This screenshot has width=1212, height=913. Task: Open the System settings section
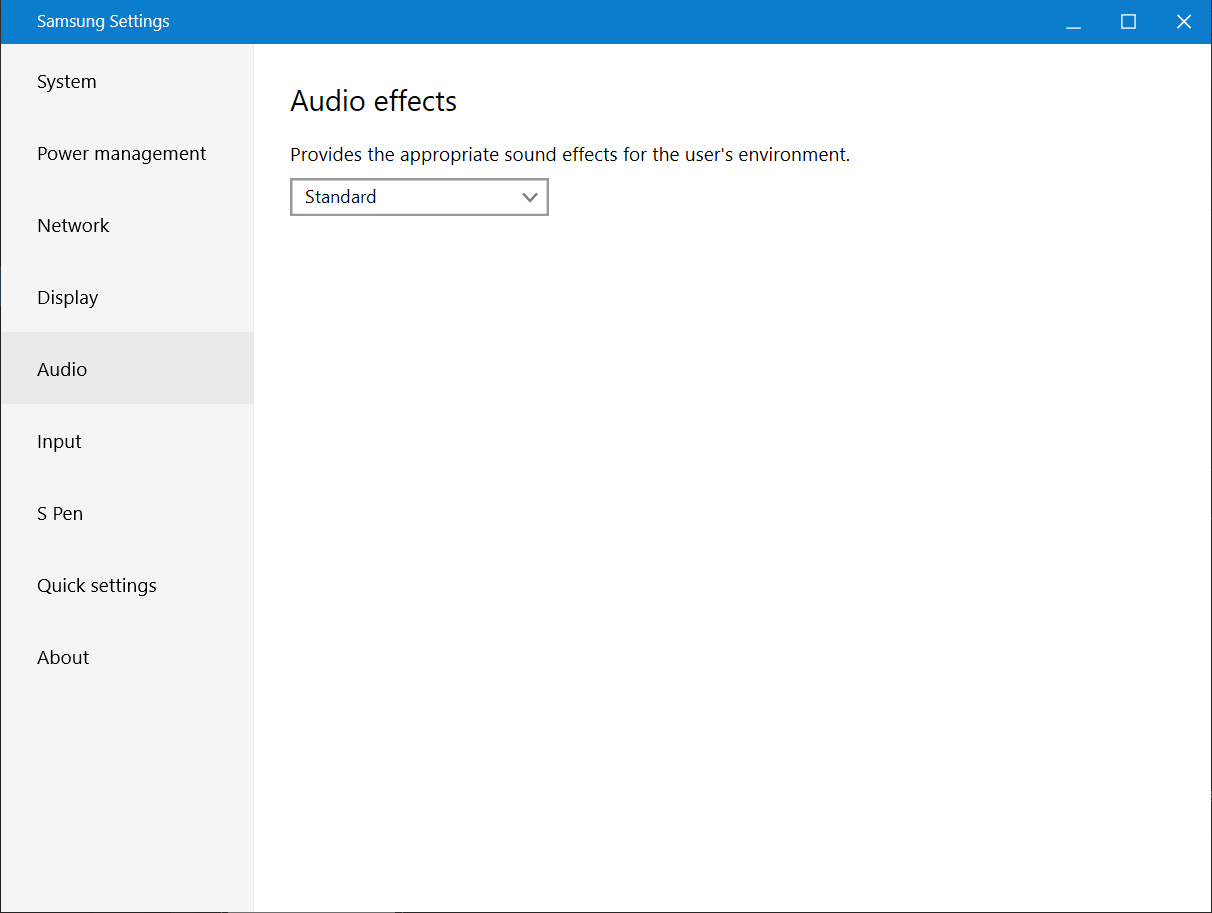pyautogui.click(x=127, y=82)
